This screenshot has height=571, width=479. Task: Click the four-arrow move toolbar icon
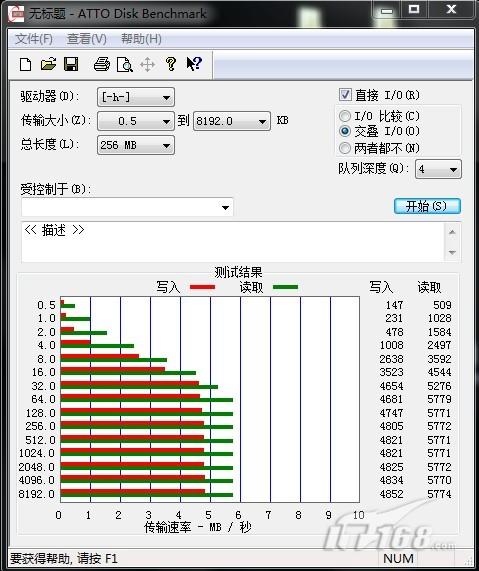(148, 65)
